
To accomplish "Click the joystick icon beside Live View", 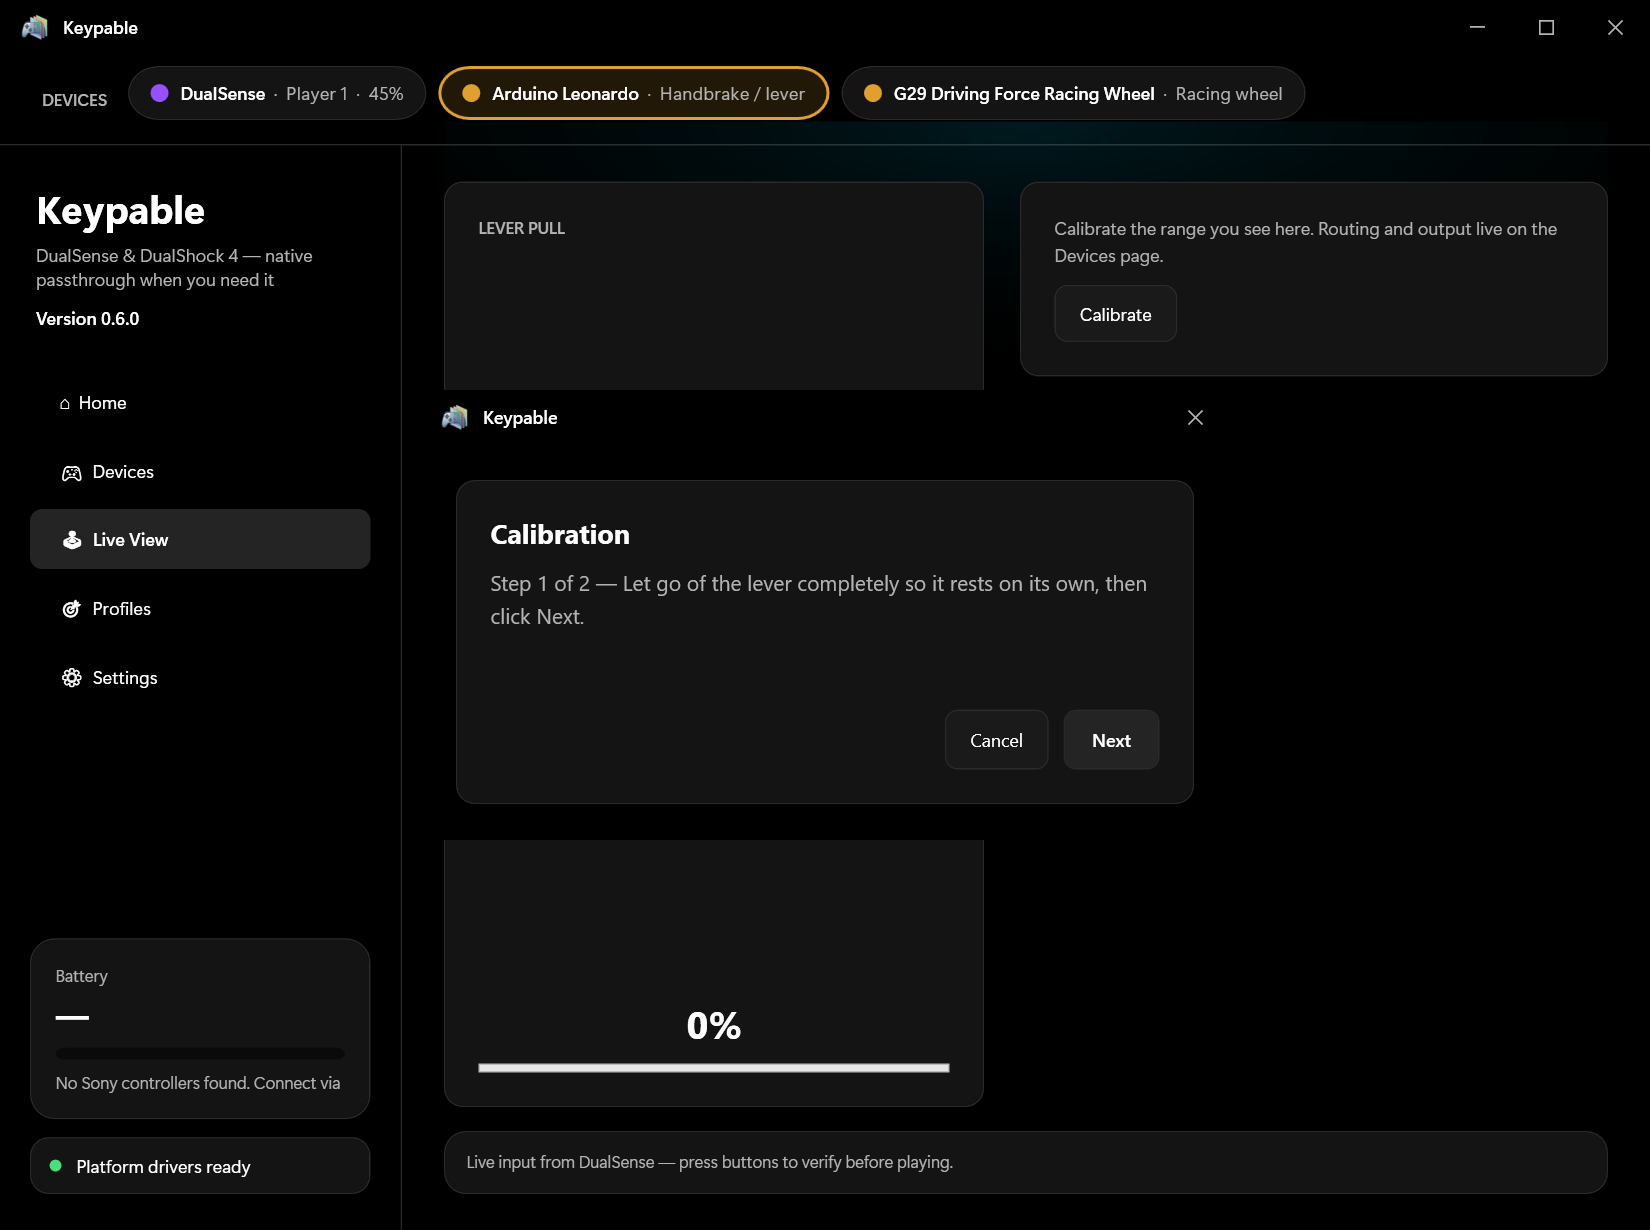I will pos(72,540).
